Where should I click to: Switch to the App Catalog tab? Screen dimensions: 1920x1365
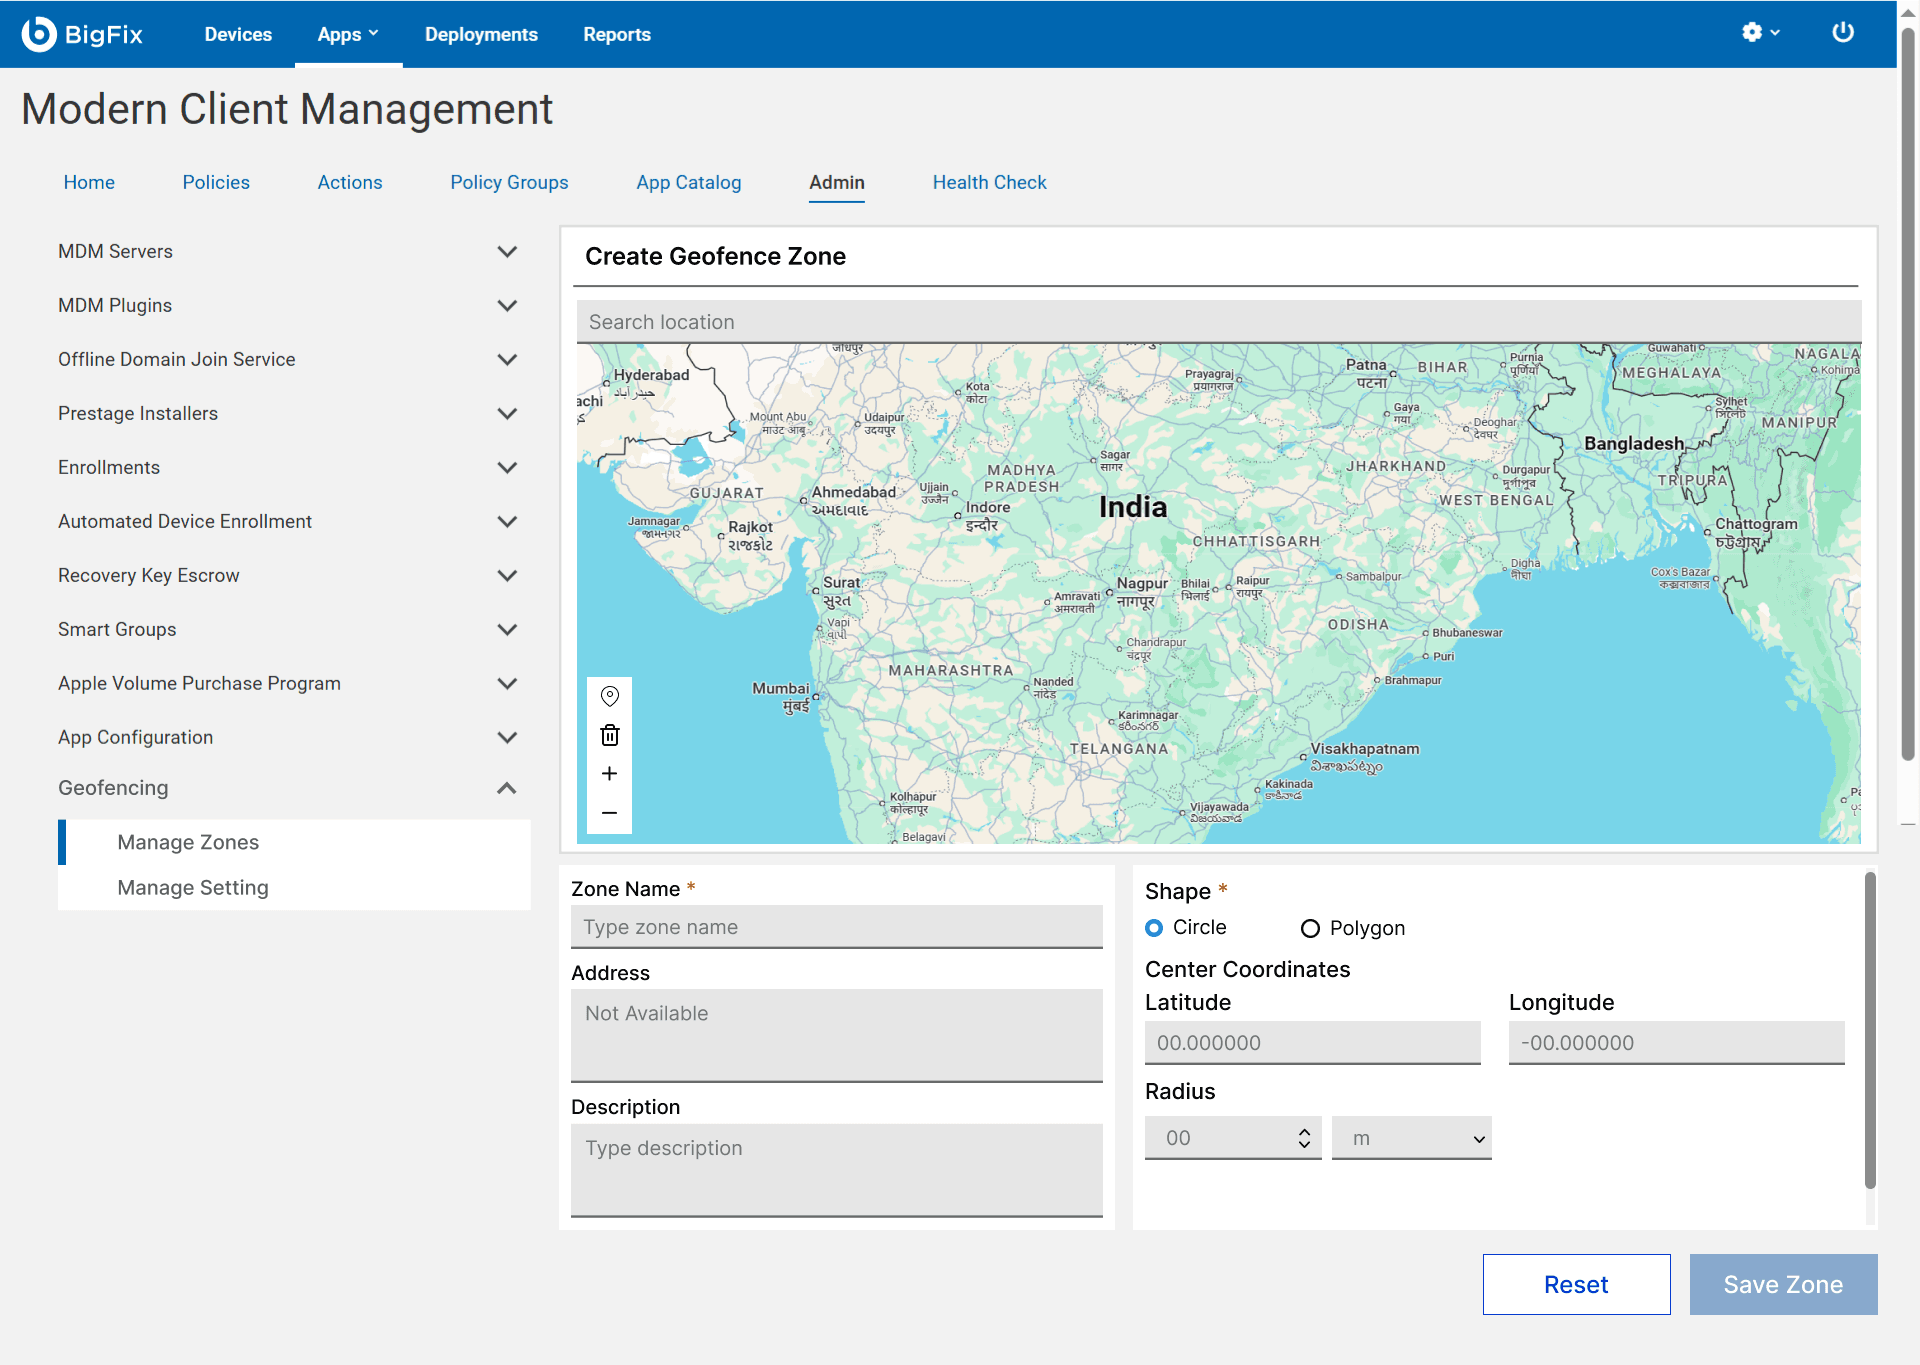point(689,182)
